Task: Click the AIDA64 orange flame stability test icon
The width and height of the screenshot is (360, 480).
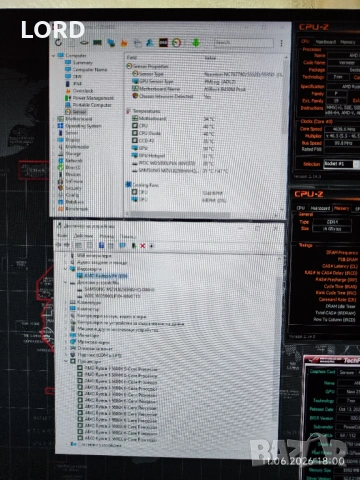Action: [124, 43]
